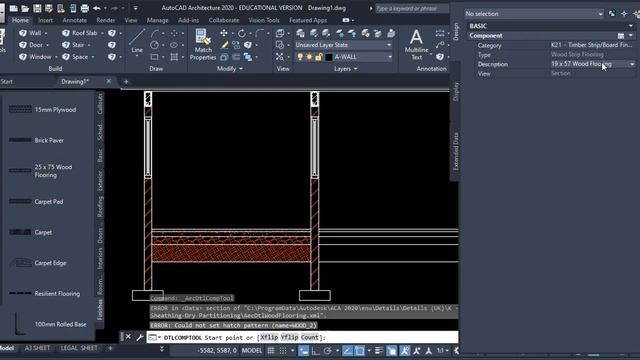The image size is (640, 360).
Task: Toggle the layer freeze sun icon
Action: [x=309, y=57]
